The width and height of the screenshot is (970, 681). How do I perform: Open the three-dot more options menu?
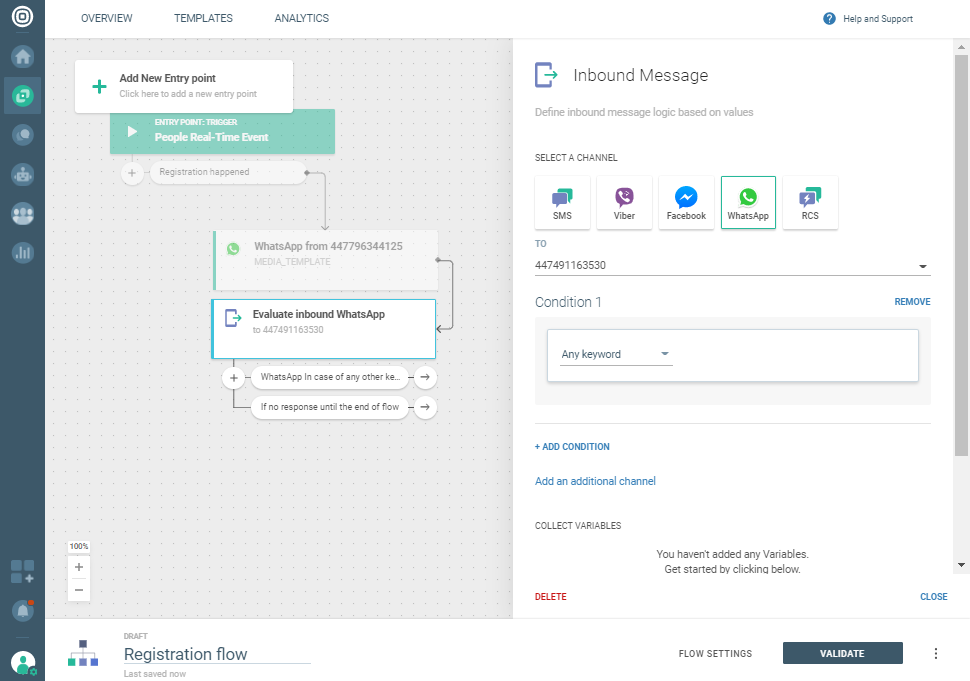click(x=936, y=654)
